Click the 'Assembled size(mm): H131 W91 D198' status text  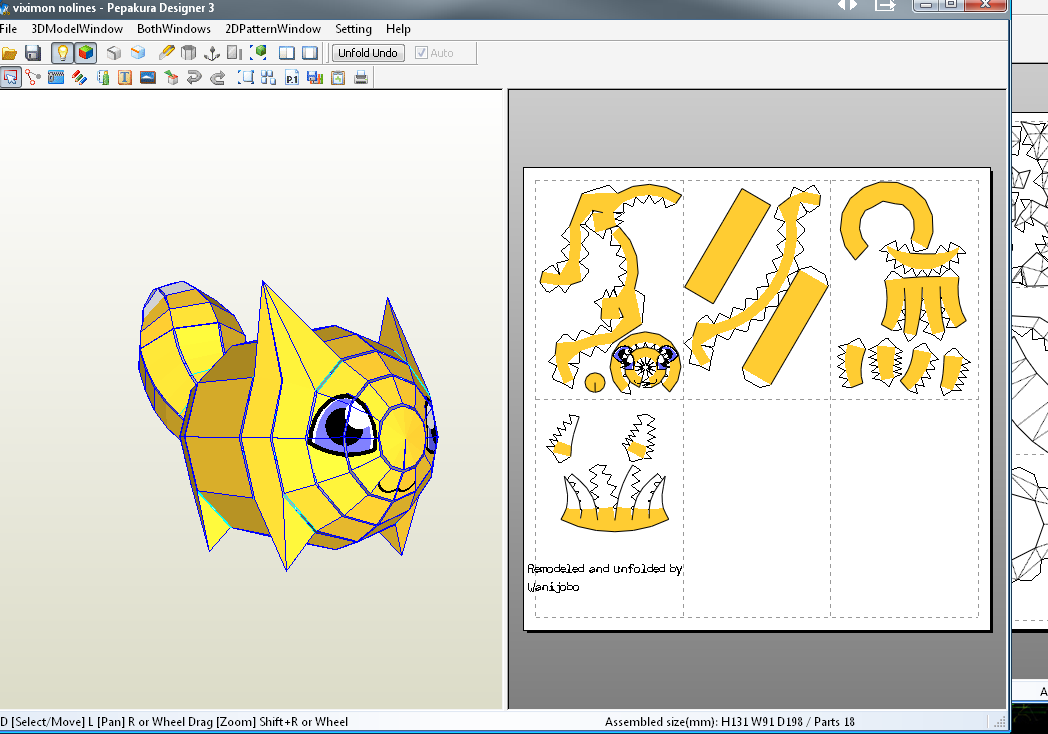click(x=704, y=722)
